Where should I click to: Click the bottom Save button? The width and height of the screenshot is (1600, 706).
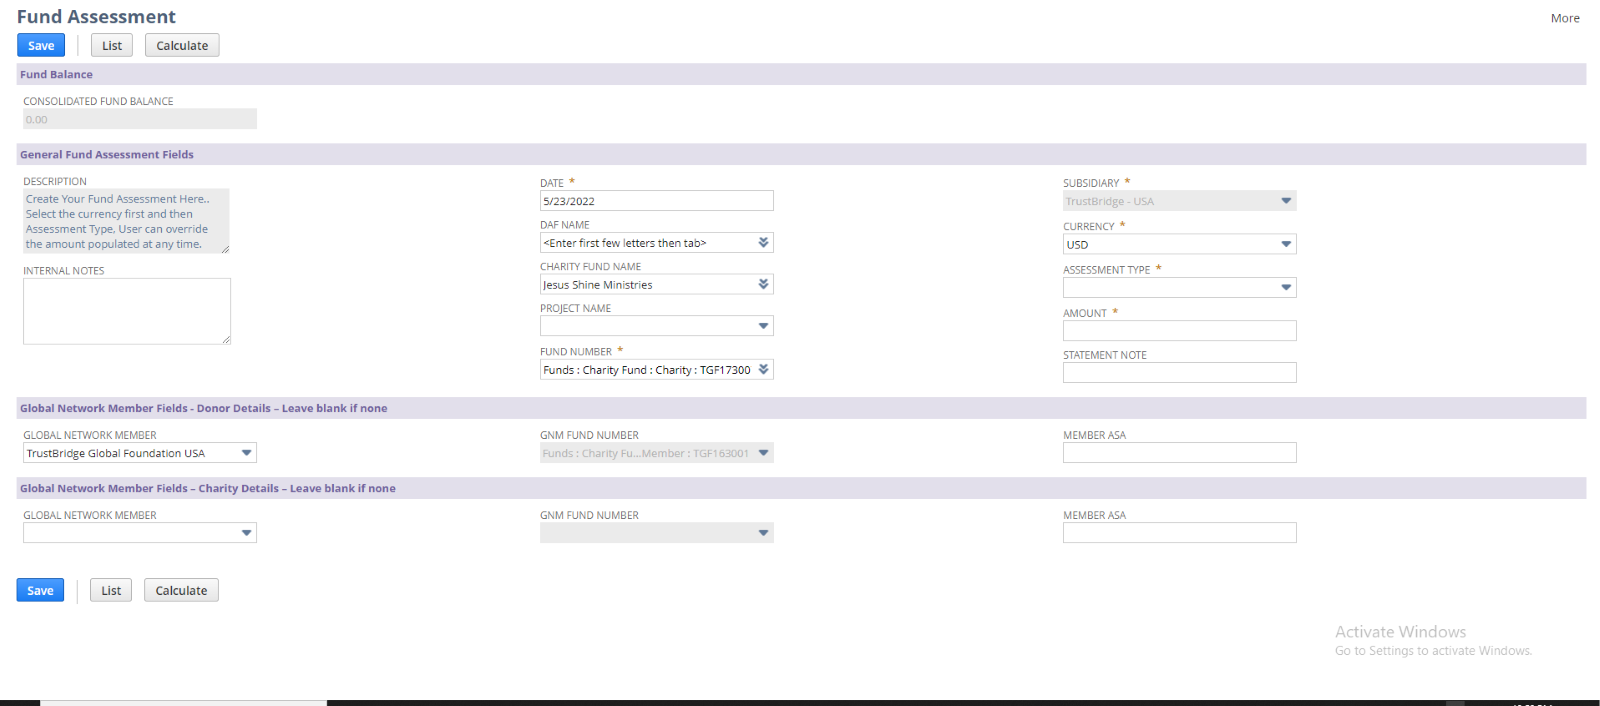coord(40,590)
